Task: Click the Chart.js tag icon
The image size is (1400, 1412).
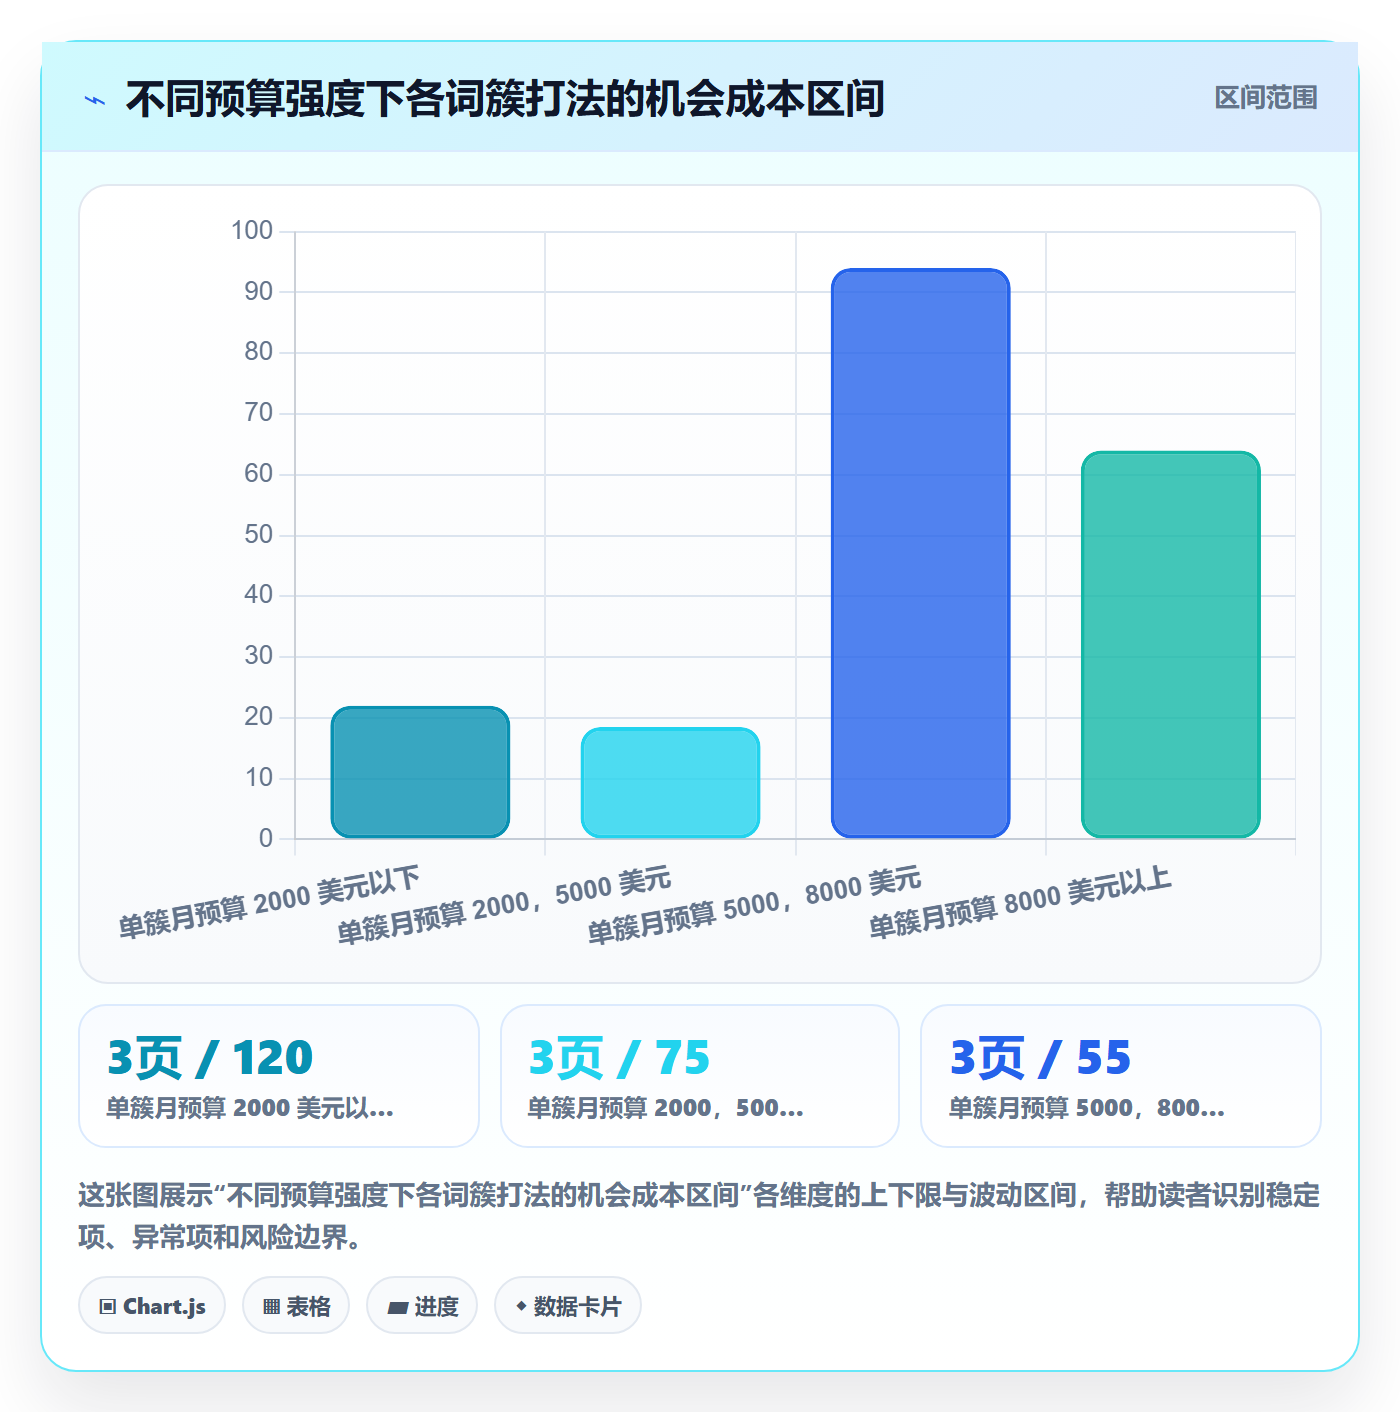Action: point(108,1307)
